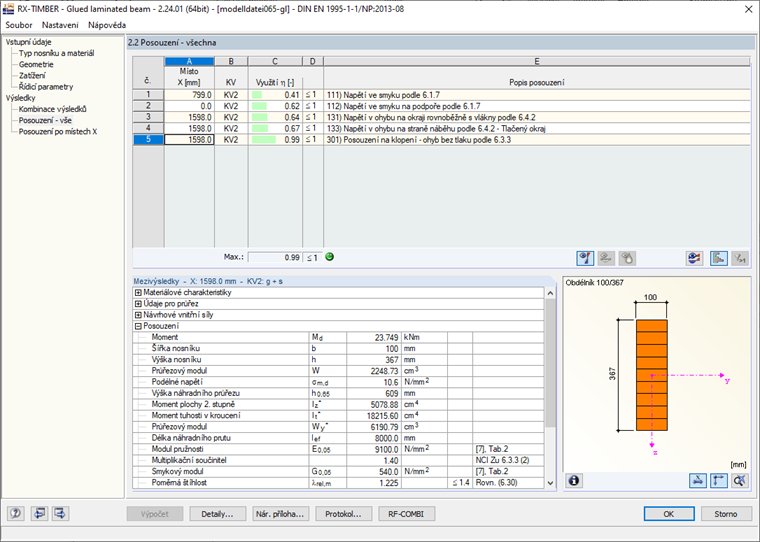Click 'NCI Zu 6.3.3 (2)' reference text
Viewport: 760px width, 542px height.
coord(503,461)
